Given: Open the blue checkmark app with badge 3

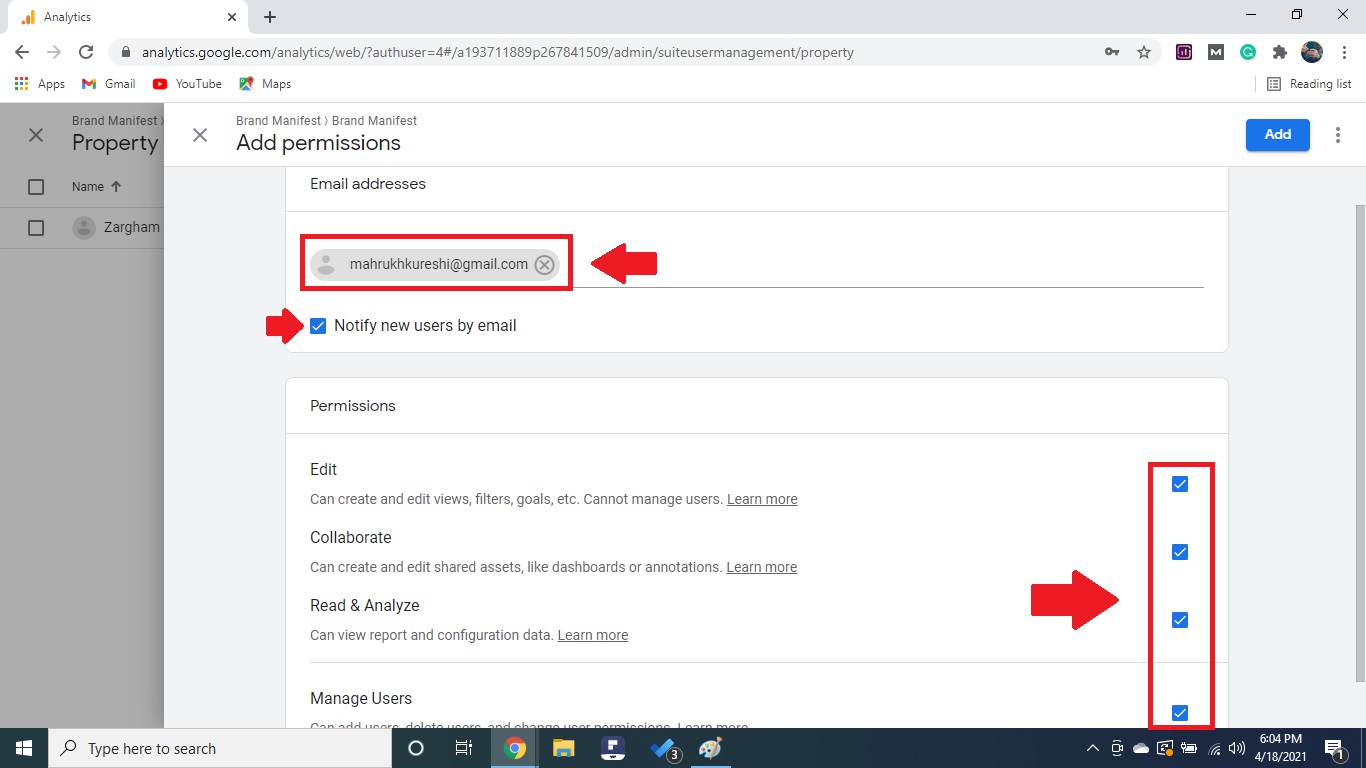Looking at the screenshot, I should (664, 748).
